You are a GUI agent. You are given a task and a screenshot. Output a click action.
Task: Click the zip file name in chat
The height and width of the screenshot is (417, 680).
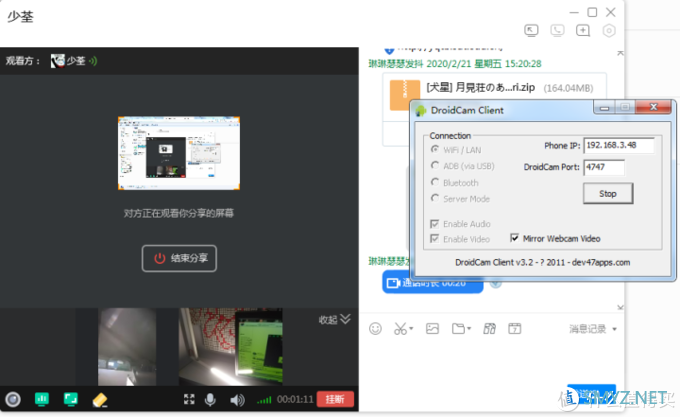click(x=481, y=88)
